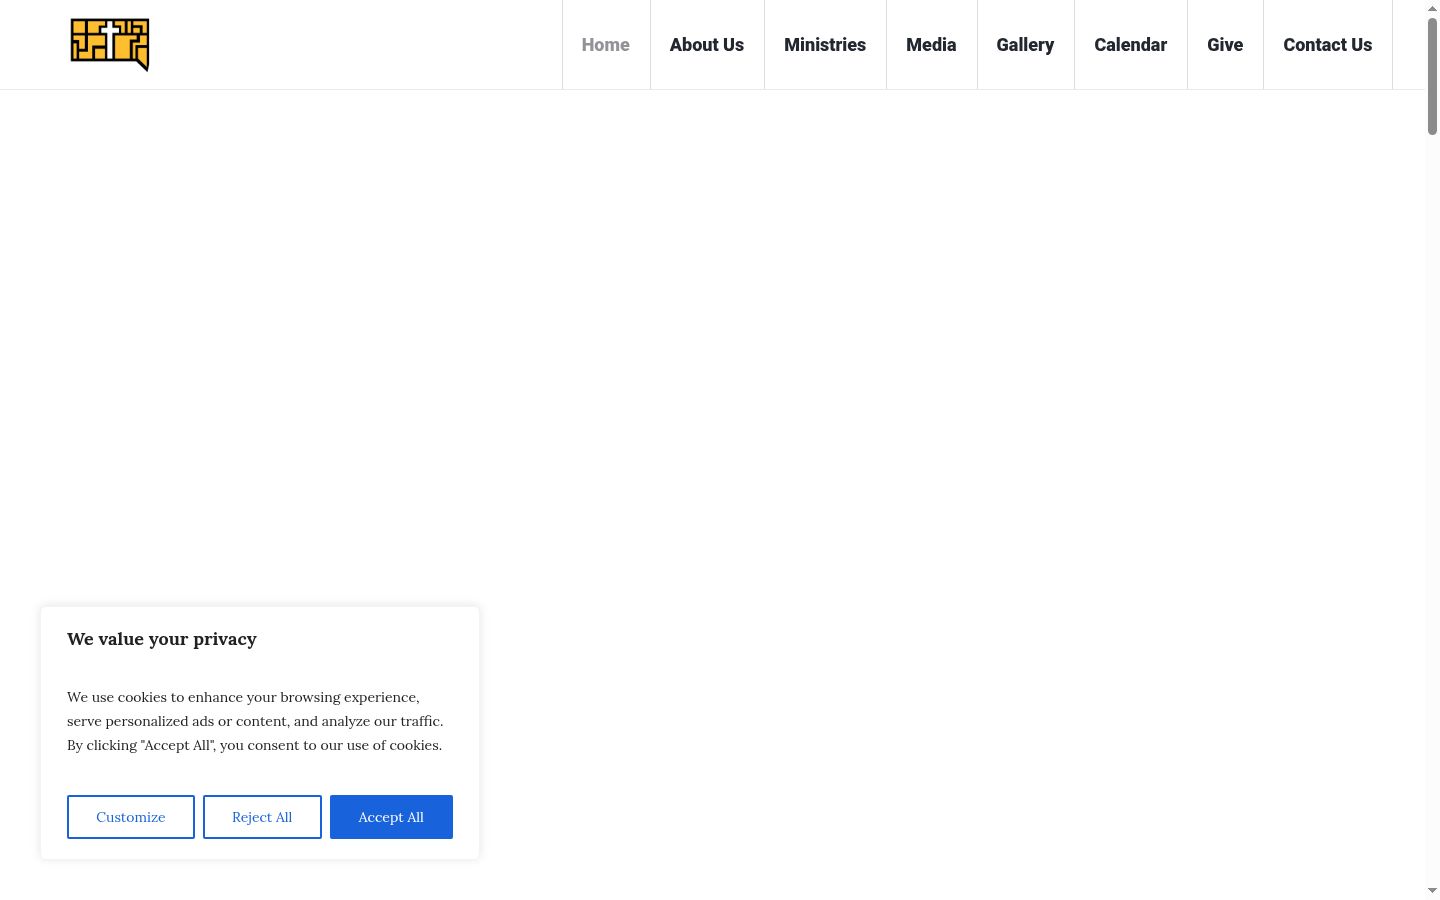Open the Ministries menu
1440x900 pixels.
point(825,45)
